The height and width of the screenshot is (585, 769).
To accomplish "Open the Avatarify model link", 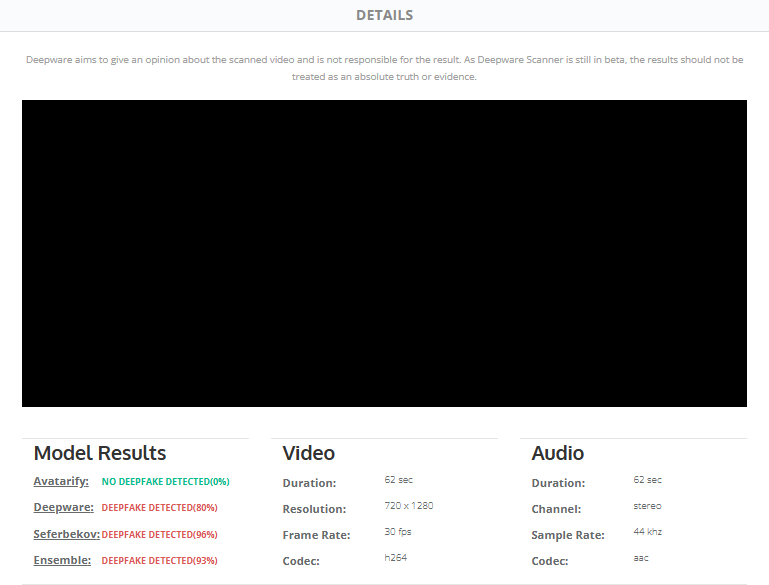I will point(61,481).
